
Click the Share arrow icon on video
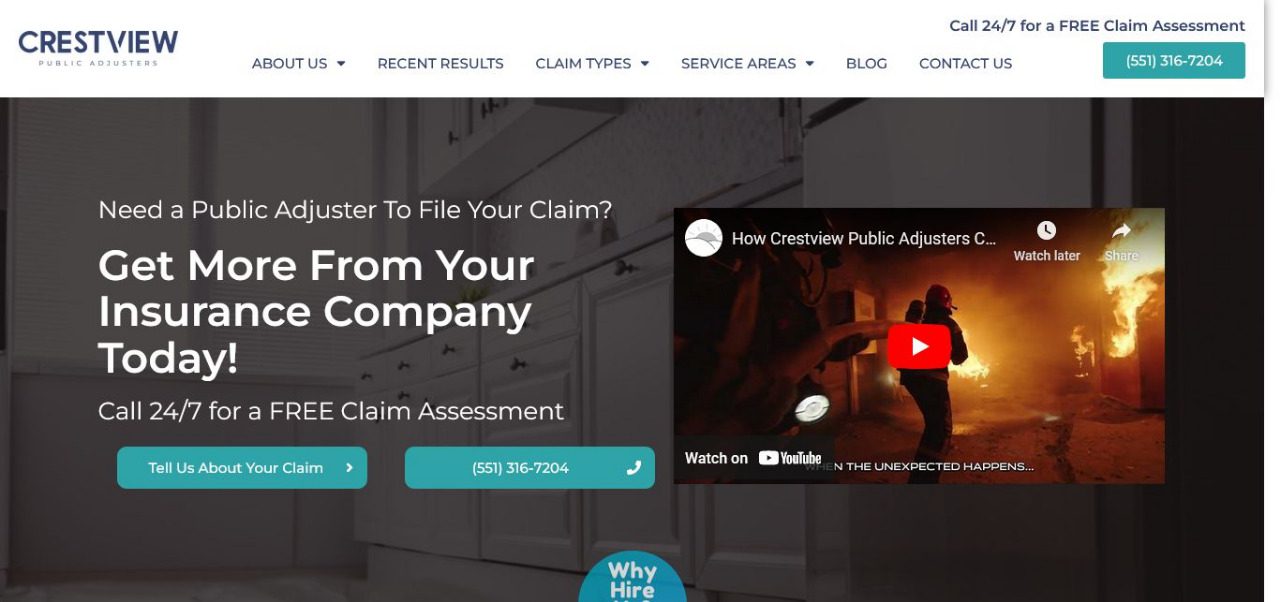[x=1121, y=231]
